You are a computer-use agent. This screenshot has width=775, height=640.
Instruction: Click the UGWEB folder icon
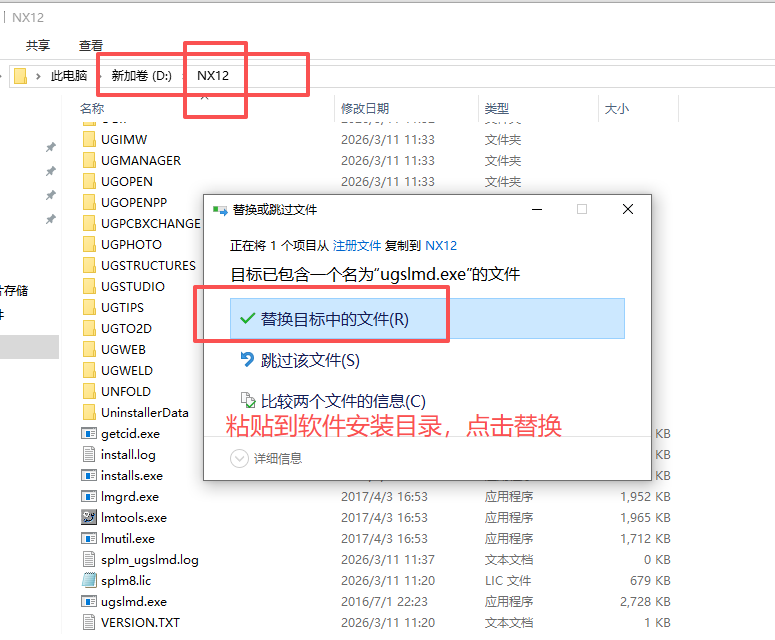pyautogui.click(x=89, y=349)
